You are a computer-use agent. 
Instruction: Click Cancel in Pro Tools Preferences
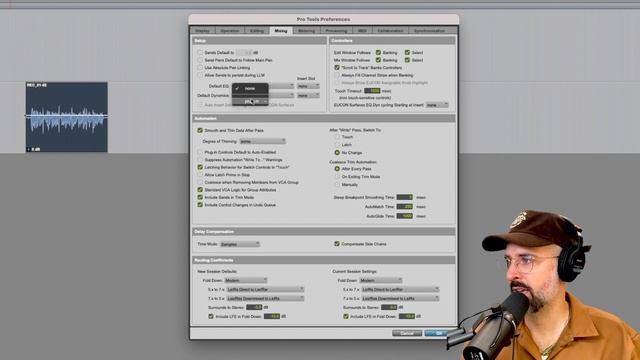[407, 333]
